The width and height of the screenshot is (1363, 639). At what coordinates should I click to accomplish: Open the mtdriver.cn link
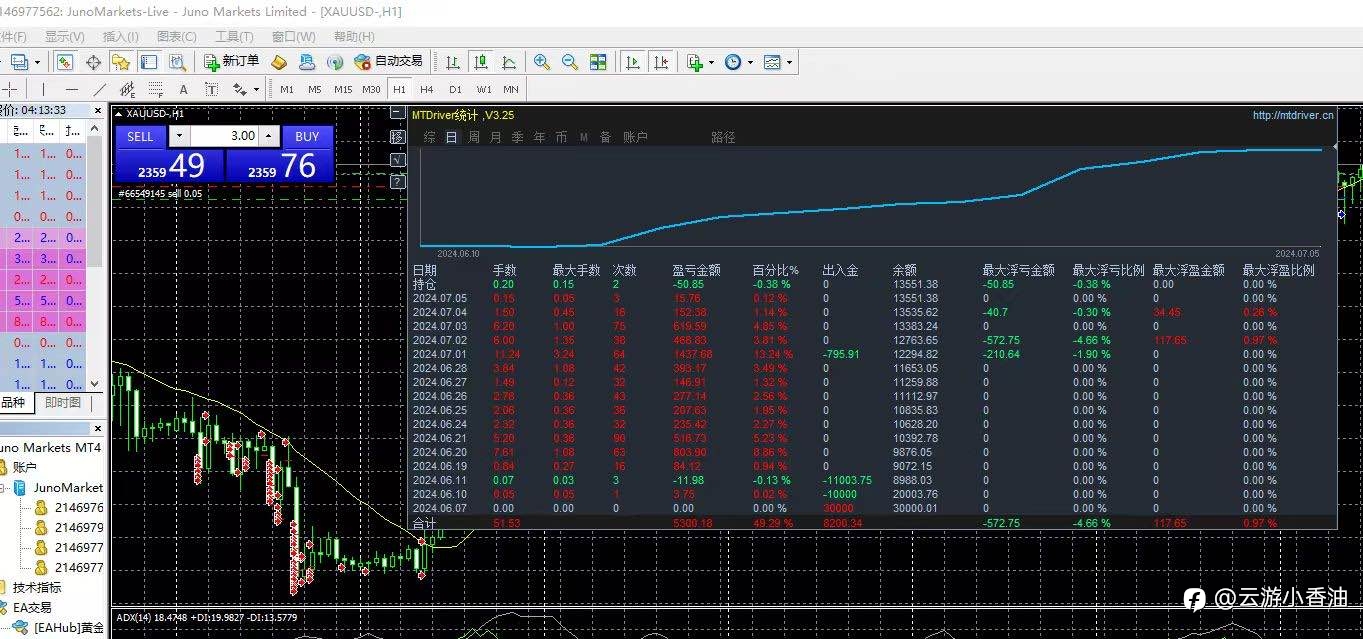[x=1293, y=115]
